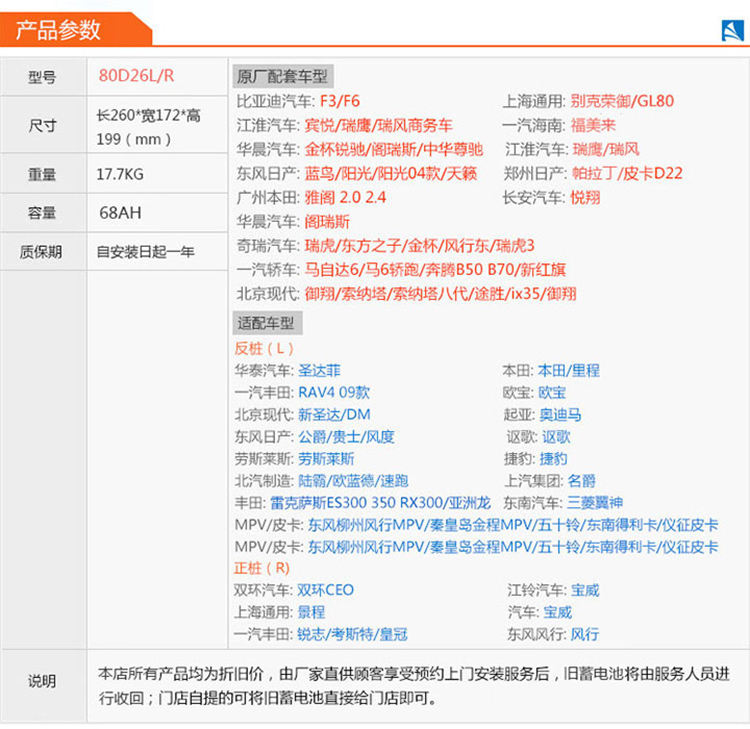Image resolution: width=750 pixels, height=729 pixels.
Task: Click the blue 捷豹 model text
Action: pyautogui.click(x=554, y=459)
